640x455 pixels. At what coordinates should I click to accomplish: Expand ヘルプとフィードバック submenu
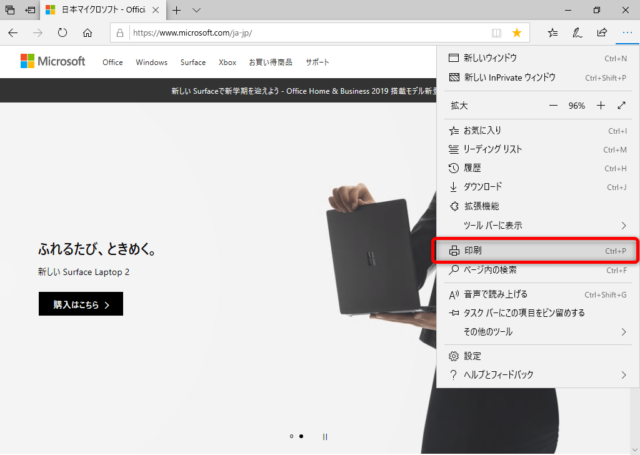538,375
